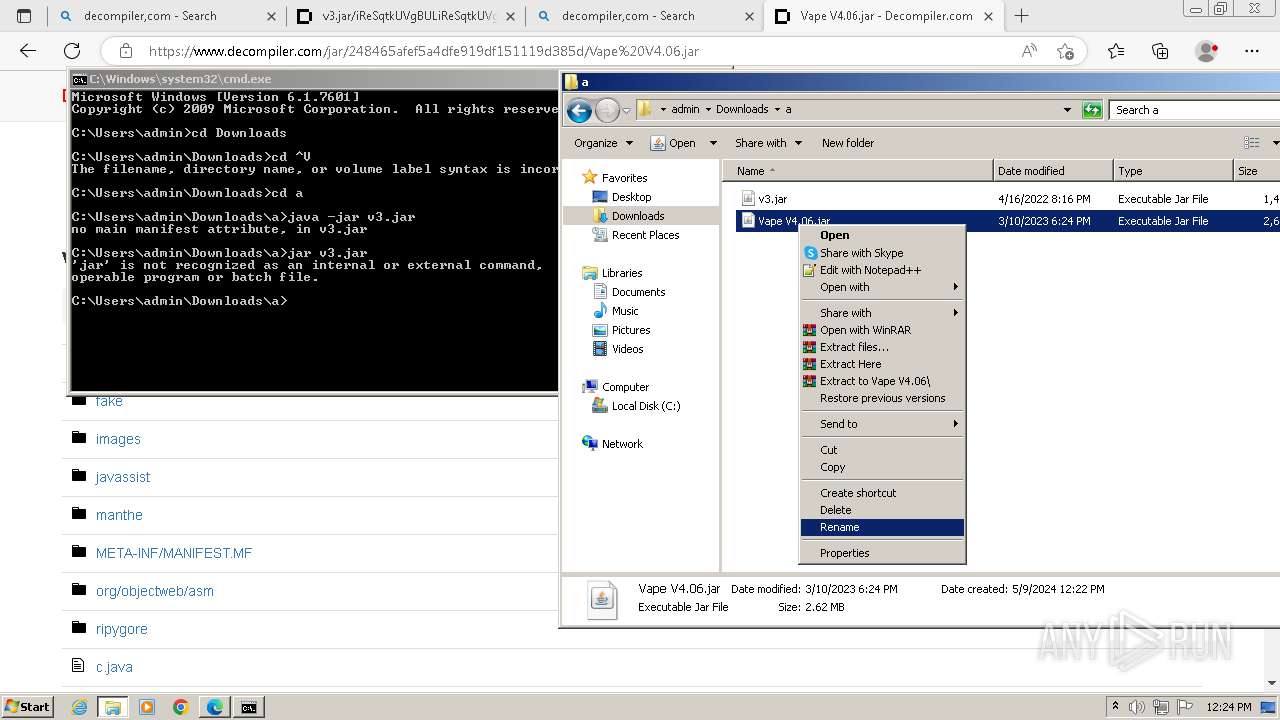
Task: Open javassist folder link
Action: click(123, 477)
